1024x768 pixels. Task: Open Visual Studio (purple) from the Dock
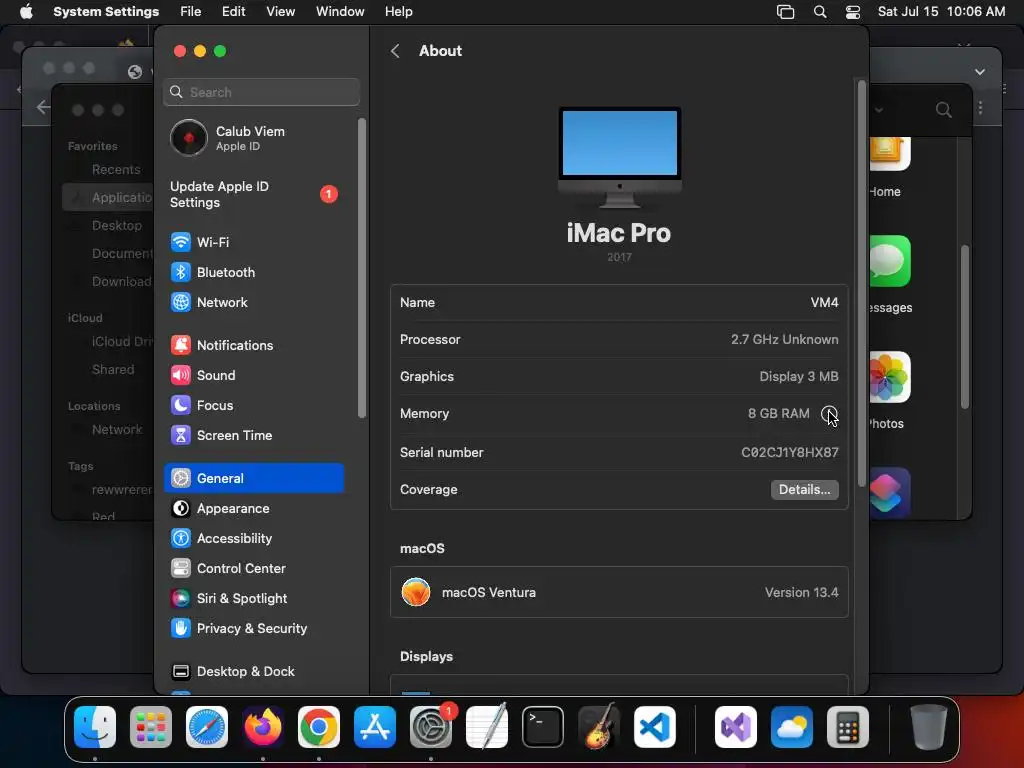tap(736, 727)
